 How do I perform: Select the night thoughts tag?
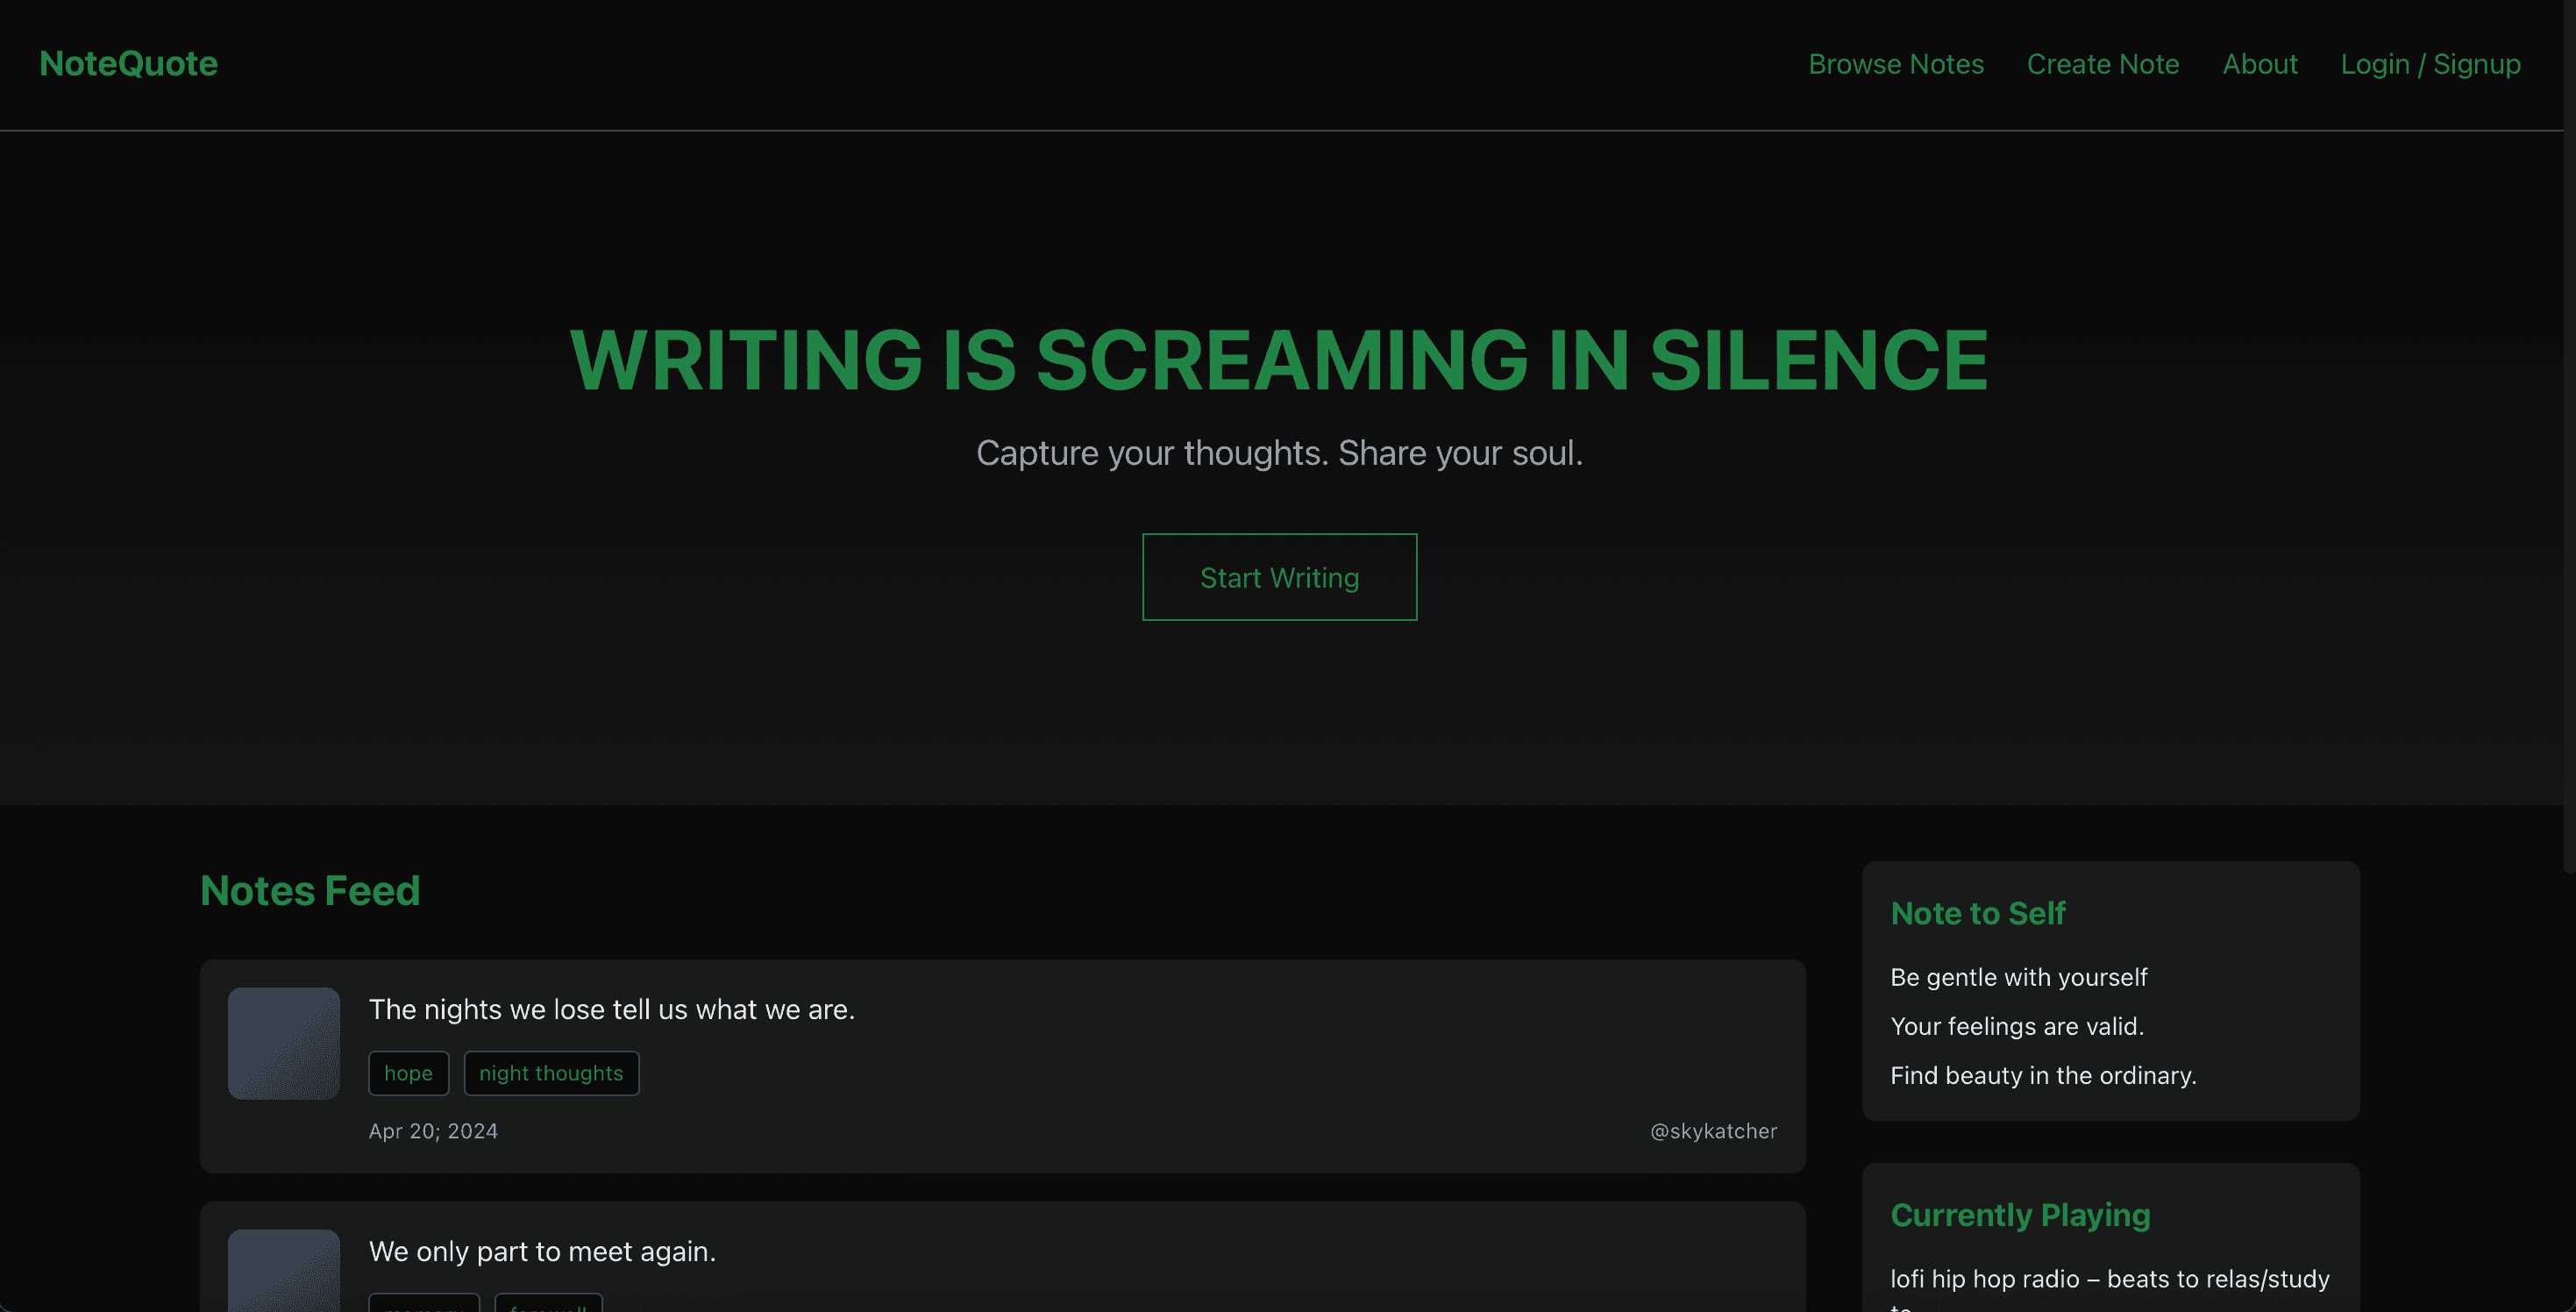[x=551, y=1073]
